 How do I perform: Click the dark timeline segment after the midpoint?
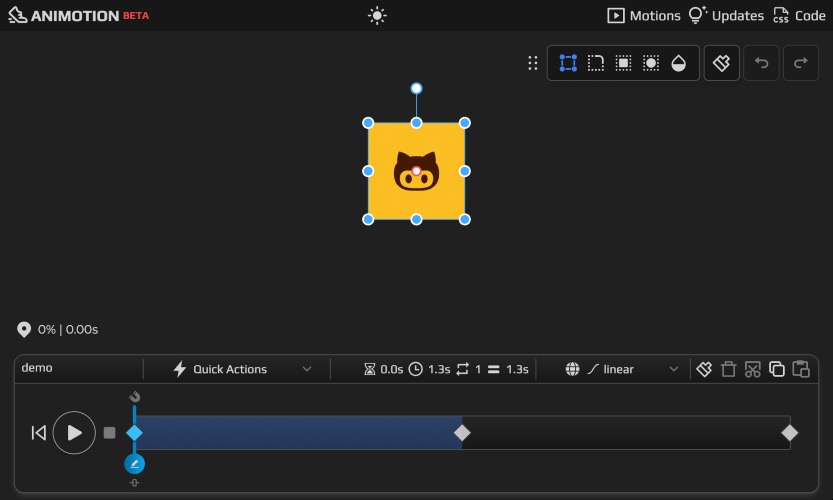626,433
